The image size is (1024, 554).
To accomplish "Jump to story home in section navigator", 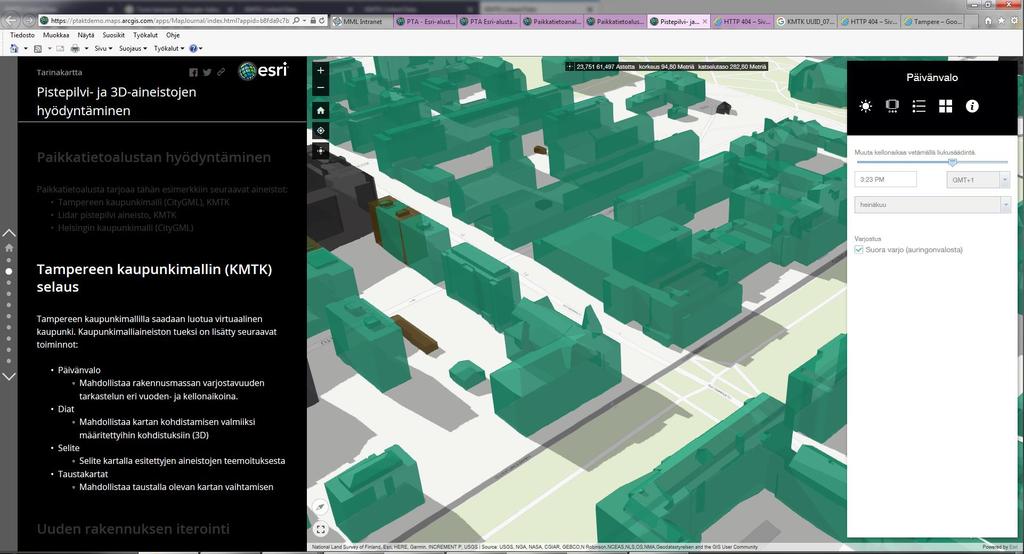I will point(8,248).
